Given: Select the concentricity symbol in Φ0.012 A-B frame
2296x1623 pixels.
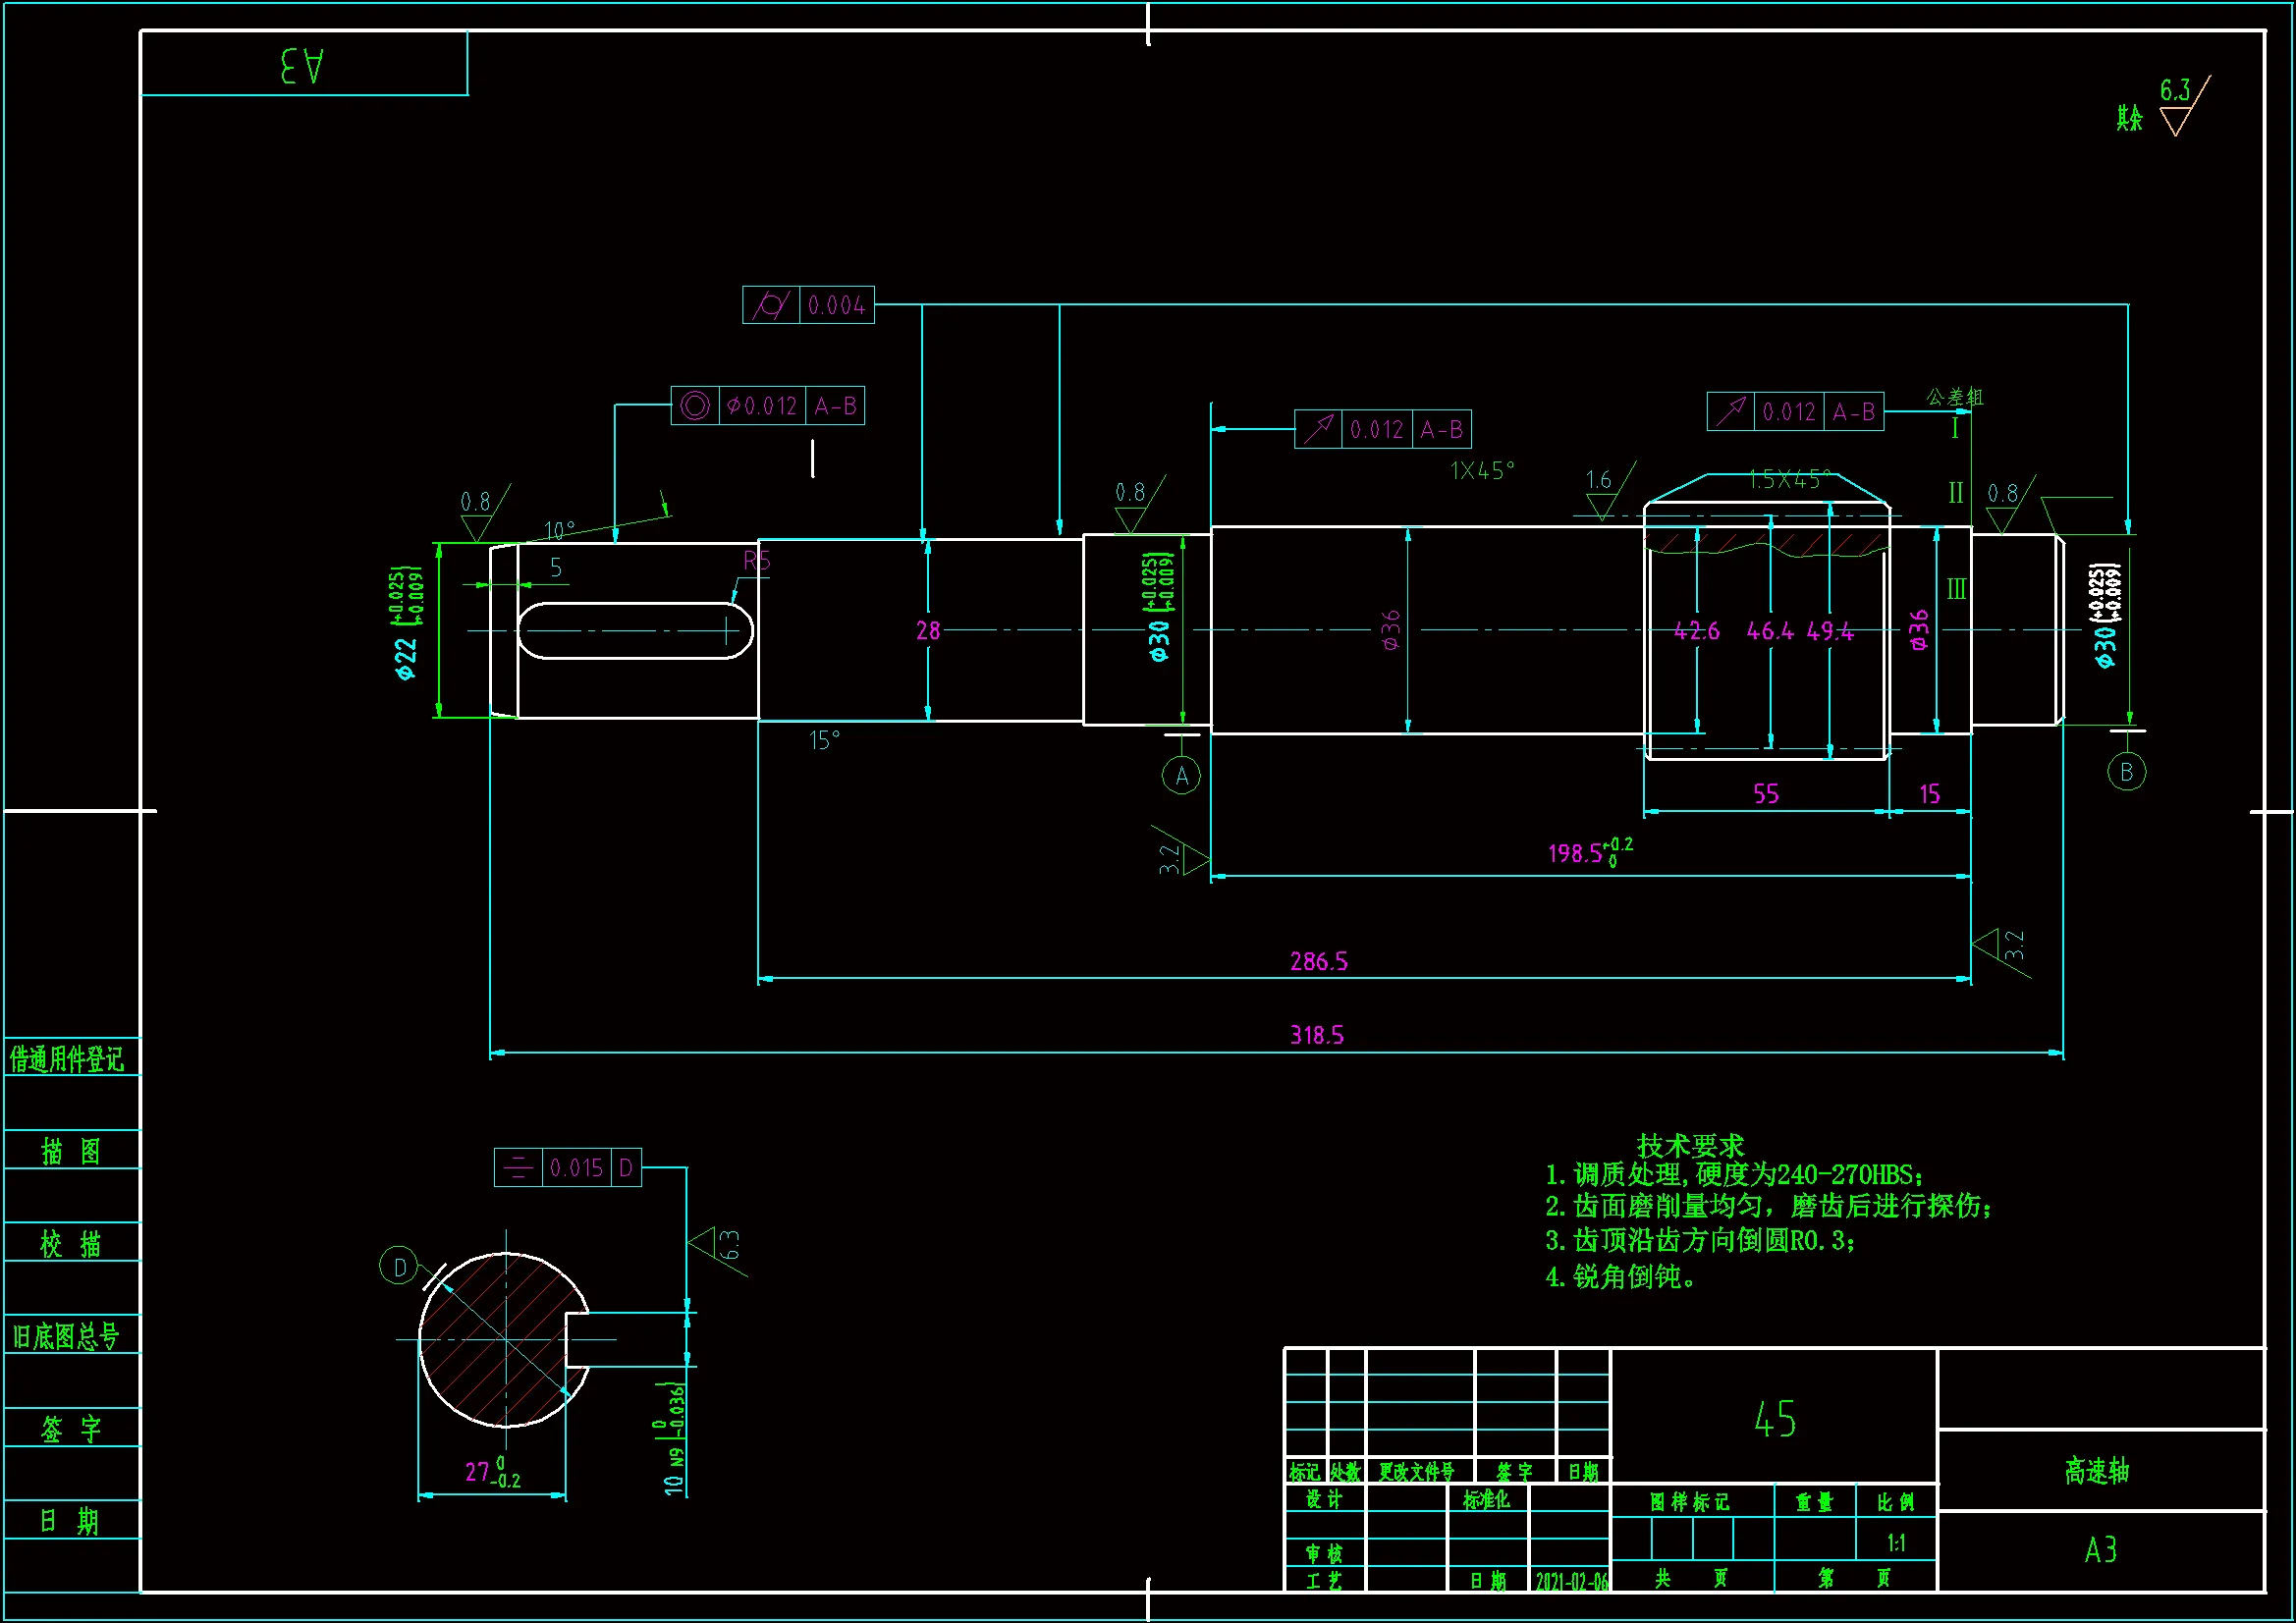Looking at the screenshot, I should [695, 405].
